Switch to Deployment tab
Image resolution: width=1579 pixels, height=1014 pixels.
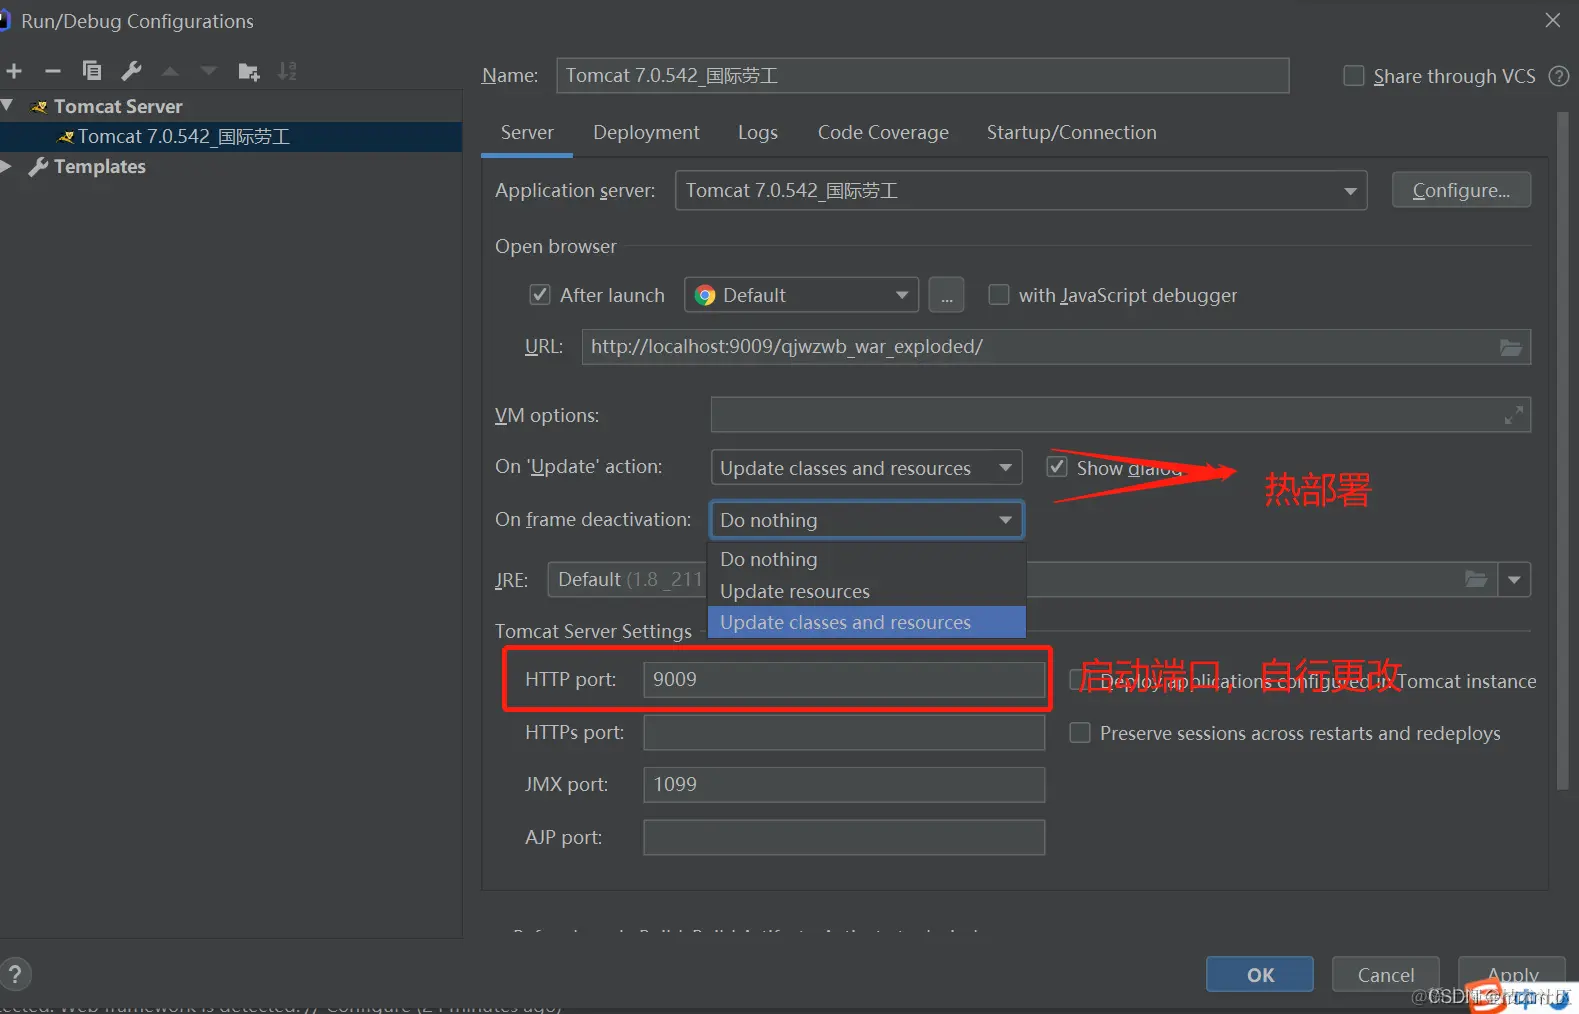tap(646, 132)
